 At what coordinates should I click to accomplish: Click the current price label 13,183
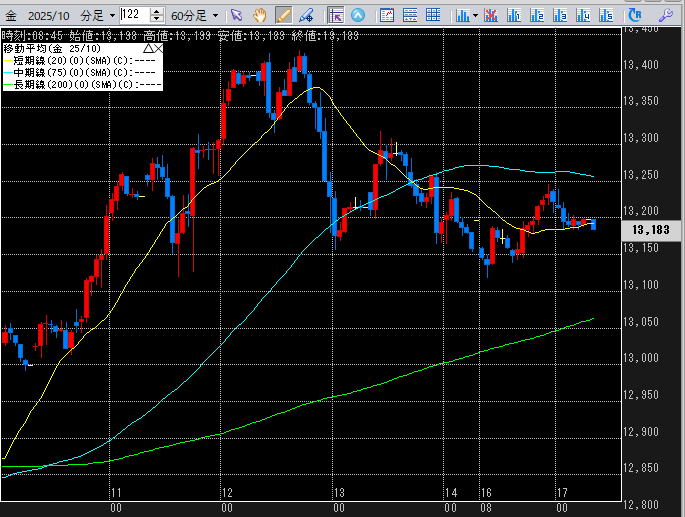point(650,229)
